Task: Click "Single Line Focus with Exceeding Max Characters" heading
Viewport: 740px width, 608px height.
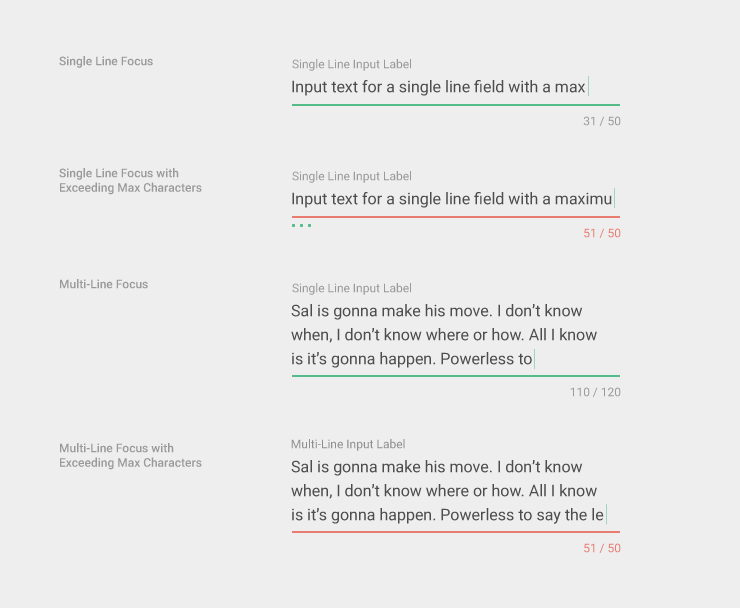Action: coord(130,180)
